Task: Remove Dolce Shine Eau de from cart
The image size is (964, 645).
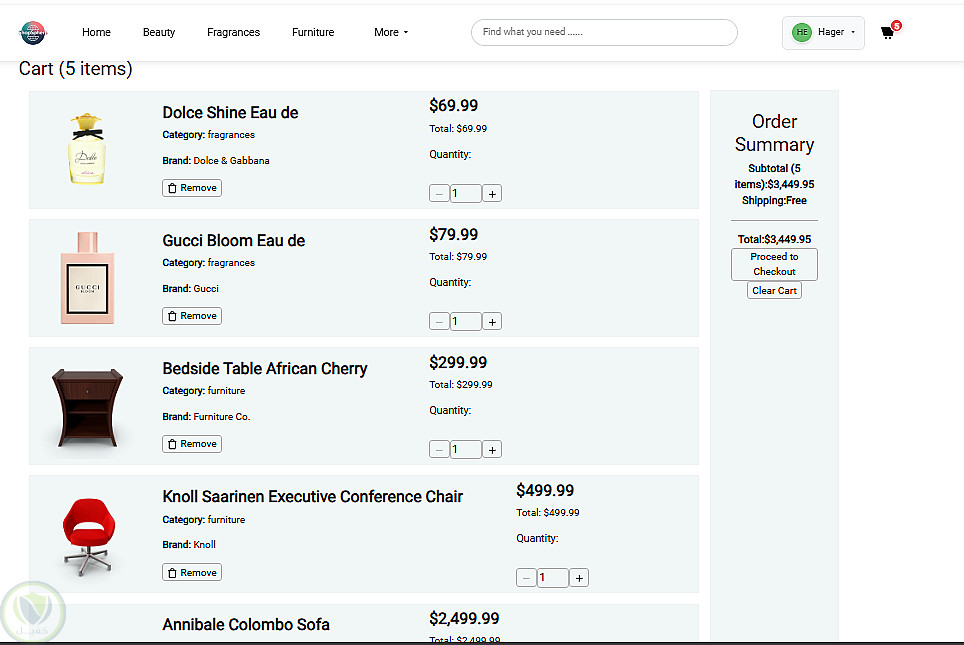Action: (192, 188)
